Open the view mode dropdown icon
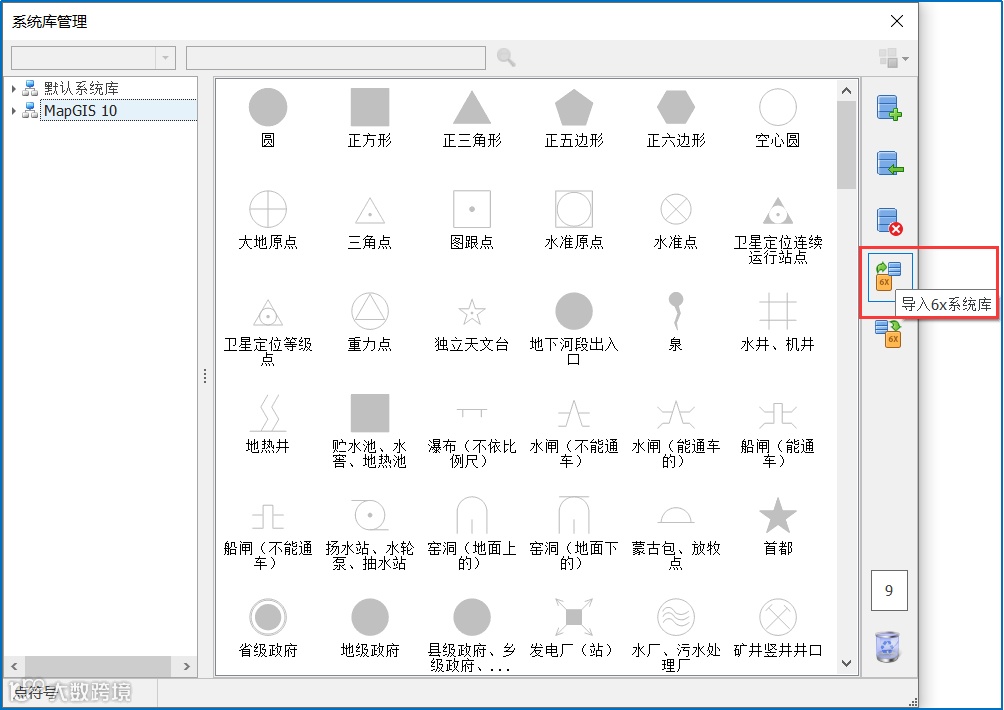This screenshot has height=710, width=1004. [x=894, y=58]
